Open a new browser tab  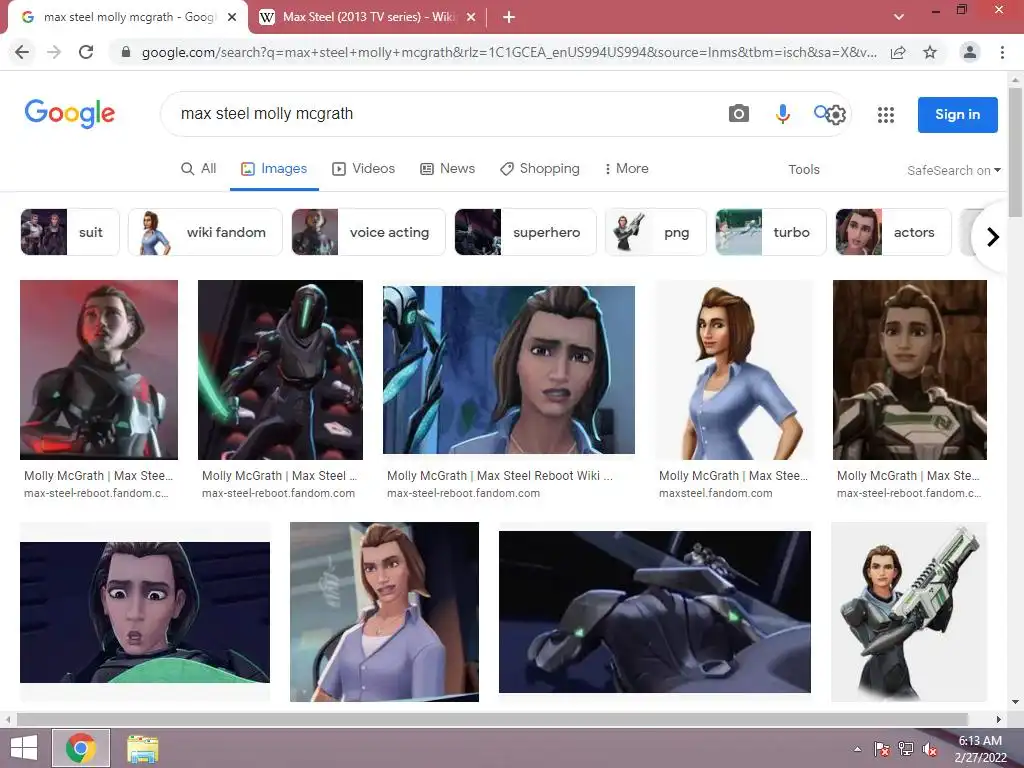[x=509, y=17]
